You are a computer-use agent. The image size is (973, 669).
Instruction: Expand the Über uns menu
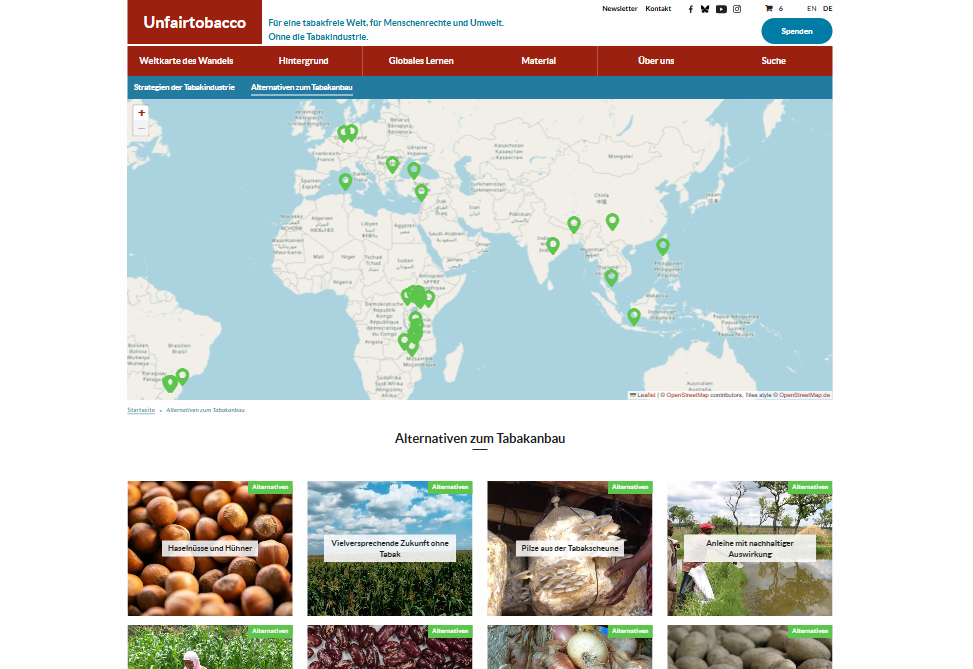pos(656,61)
